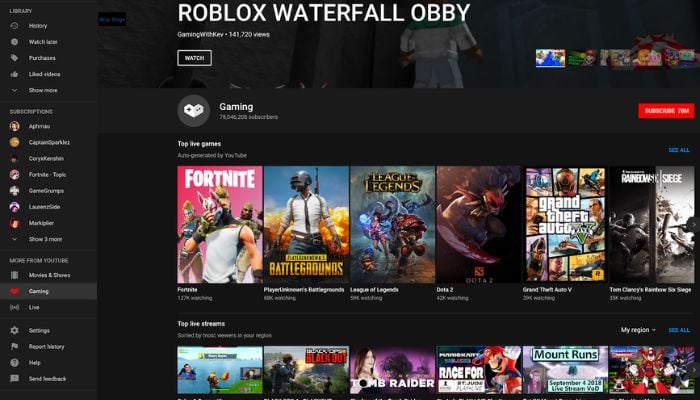Click ROBLOX WATERFALL OBBY video title
700x400 pixels.
coord(324,12)
